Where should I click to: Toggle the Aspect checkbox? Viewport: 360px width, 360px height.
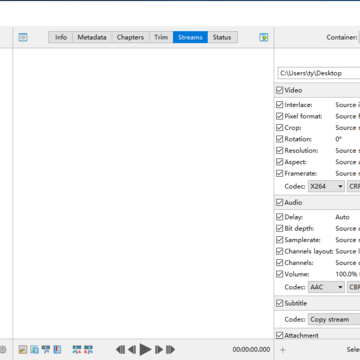click(279, 162)
